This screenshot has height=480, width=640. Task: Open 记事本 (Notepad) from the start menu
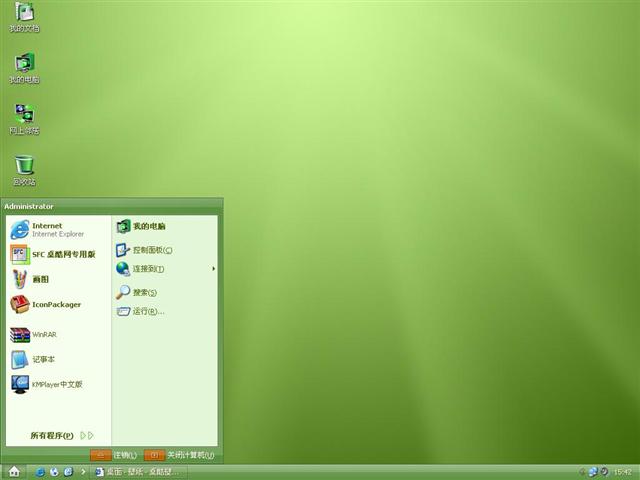tap(58, 360)
